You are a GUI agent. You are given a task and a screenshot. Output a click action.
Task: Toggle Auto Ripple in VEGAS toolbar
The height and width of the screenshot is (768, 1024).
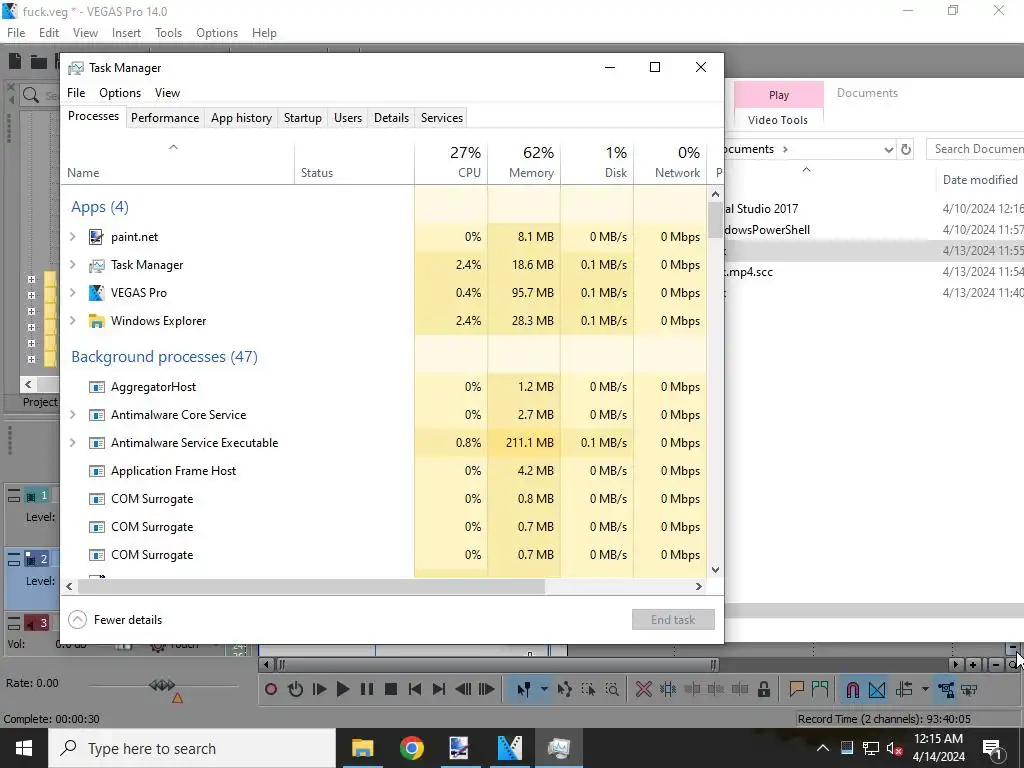click(904, 689)
